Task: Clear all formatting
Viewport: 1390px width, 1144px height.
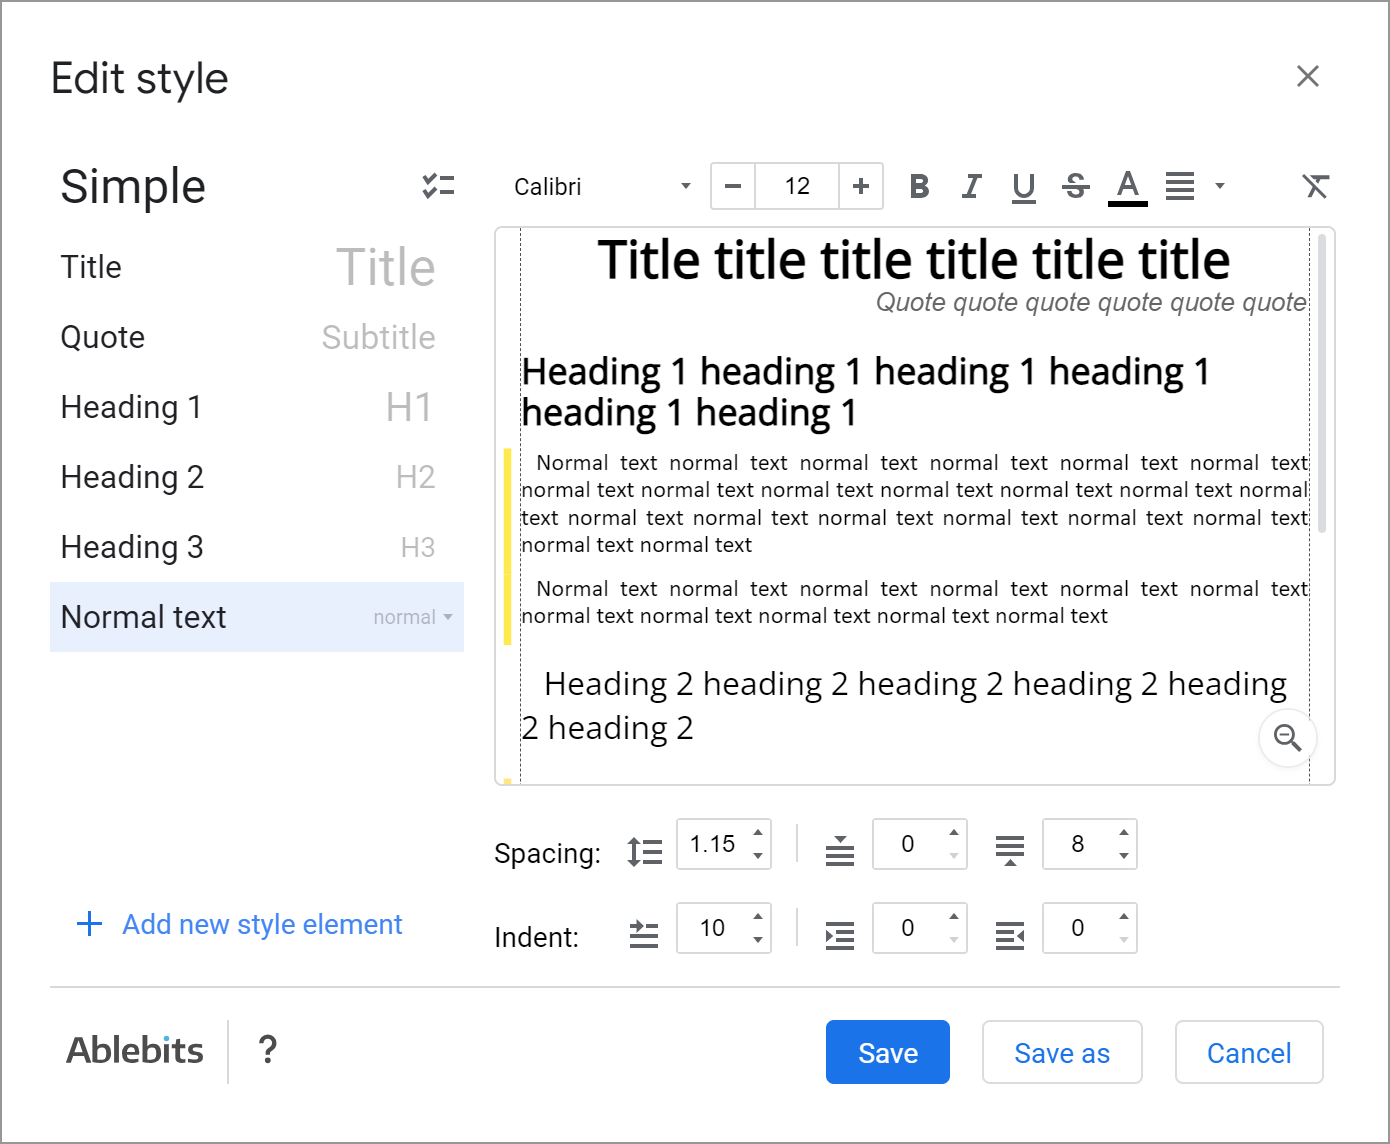Action: click(1315, 186)
